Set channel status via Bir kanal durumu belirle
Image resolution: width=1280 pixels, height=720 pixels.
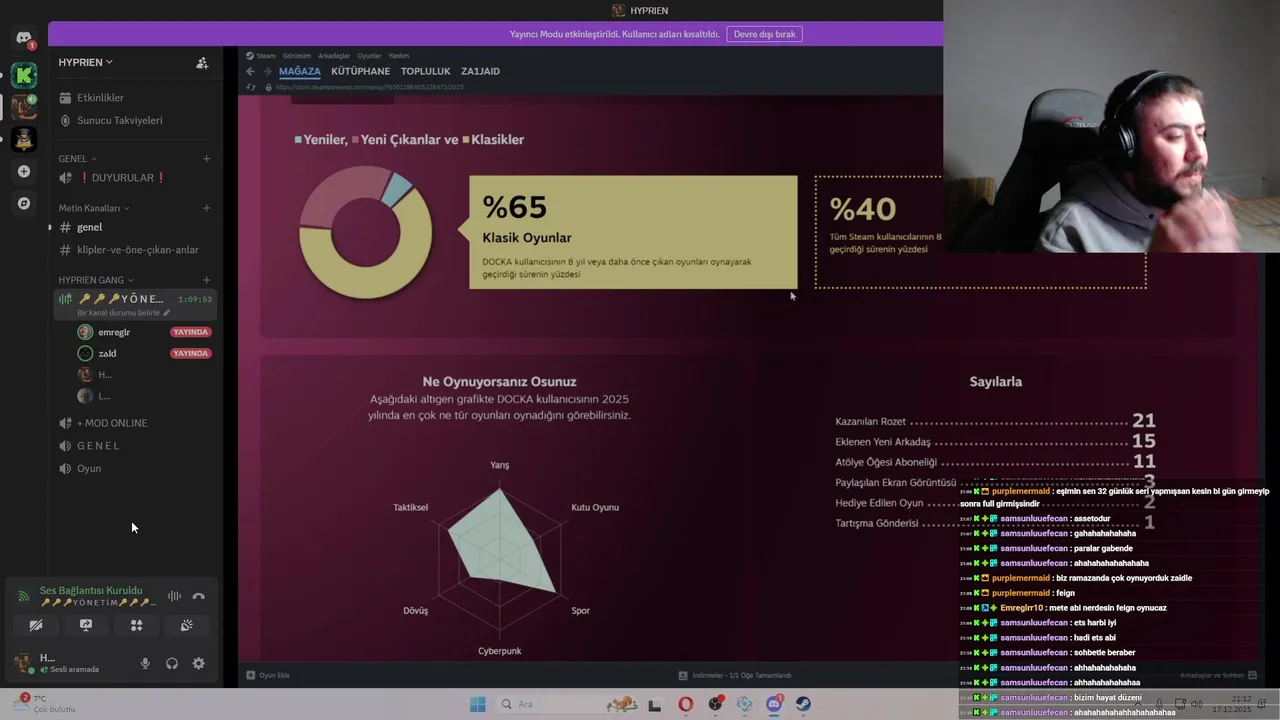[x=124, y=313]
